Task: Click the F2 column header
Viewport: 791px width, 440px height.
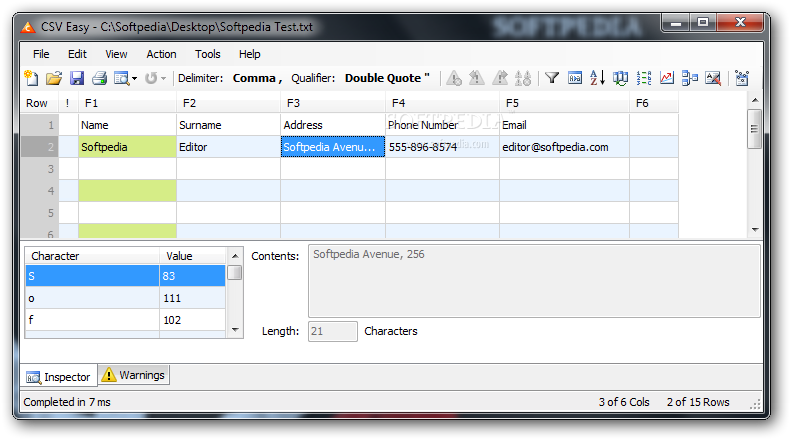Action: (x=229, y=103)
